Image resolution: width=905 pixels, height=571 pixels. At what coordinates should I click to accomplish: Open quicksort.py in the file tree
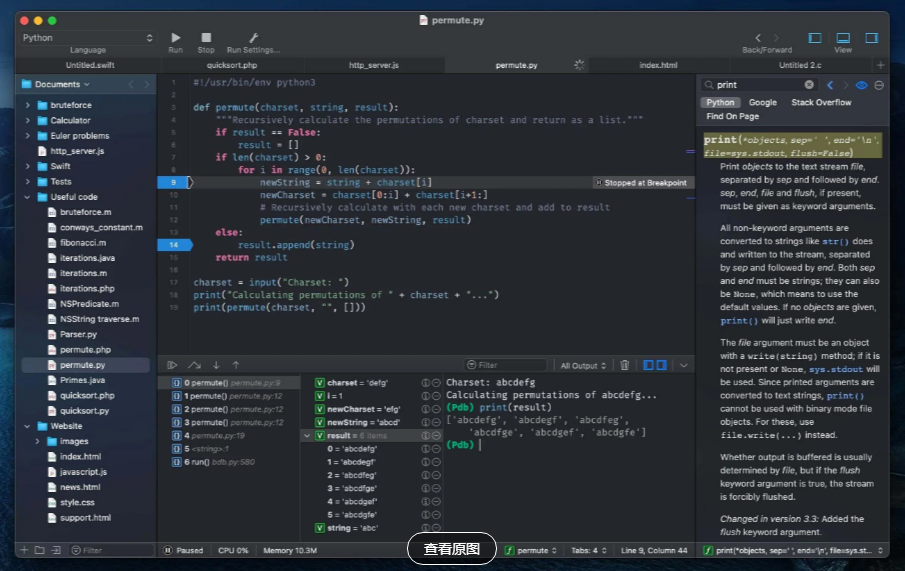(x=84, y=410)
